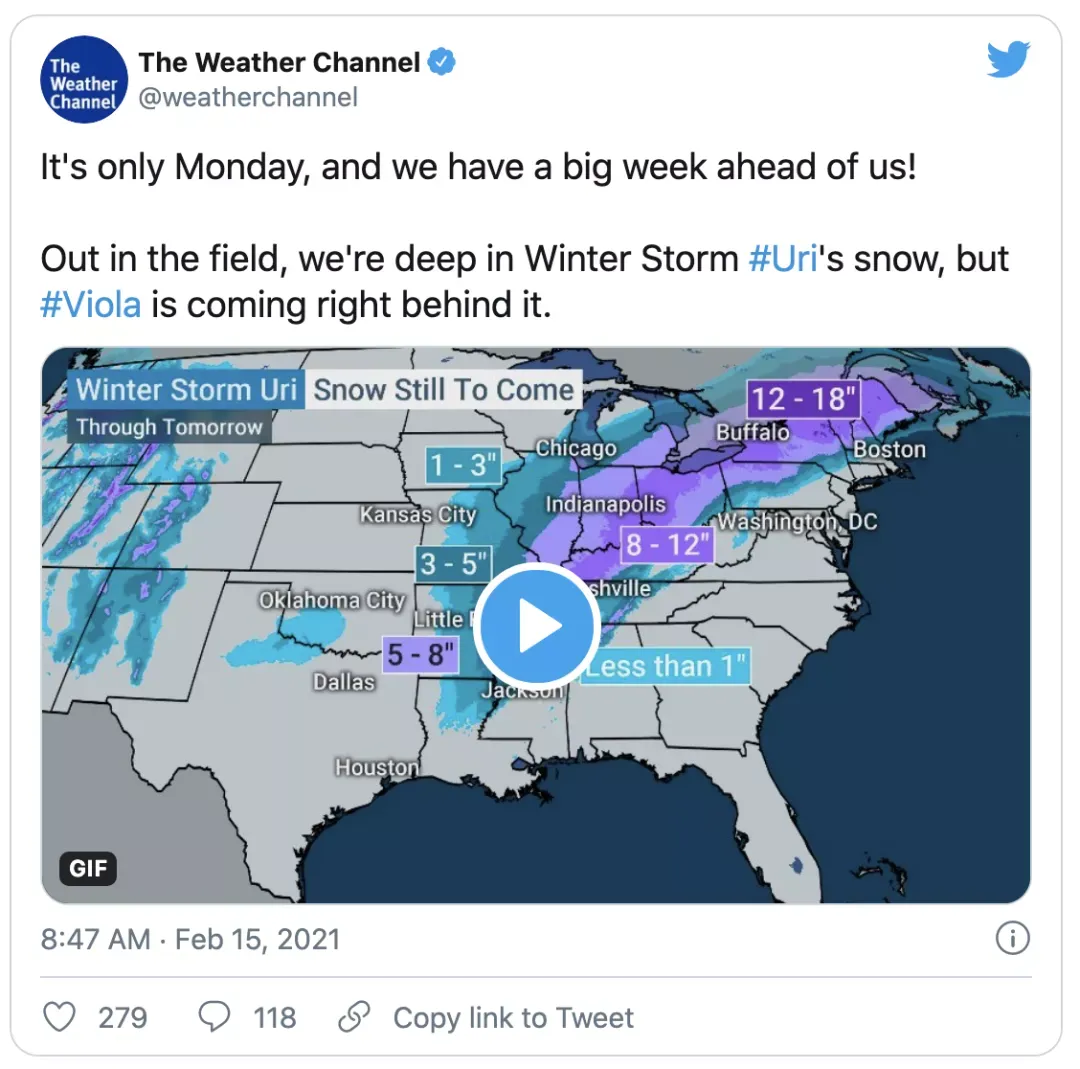Select Copy link to Tweet
The image size is (1080, 1069).
(x=513, y=1017)
